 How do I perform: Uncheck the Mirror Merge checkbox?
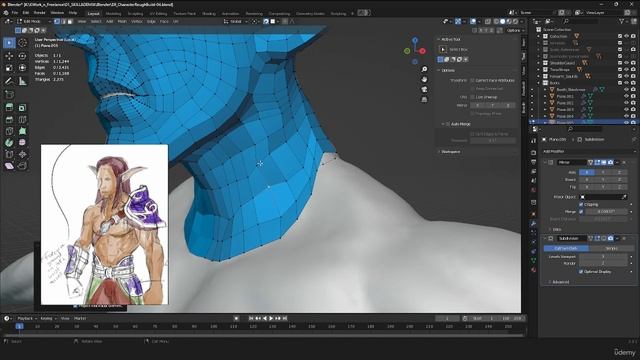(581, 211)
